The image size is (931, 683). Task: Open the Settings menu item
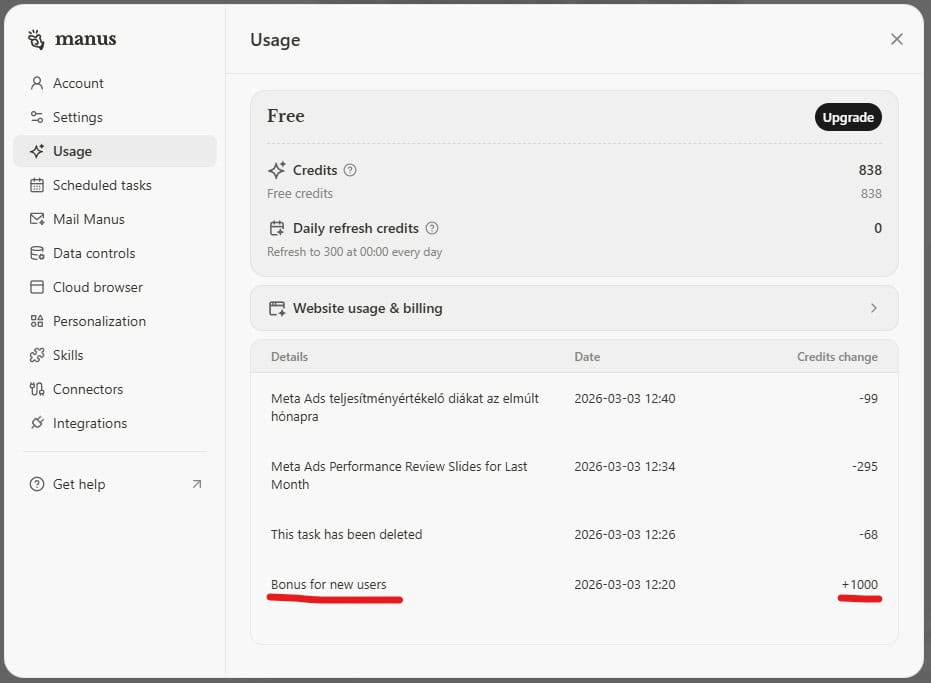point(77,117)
